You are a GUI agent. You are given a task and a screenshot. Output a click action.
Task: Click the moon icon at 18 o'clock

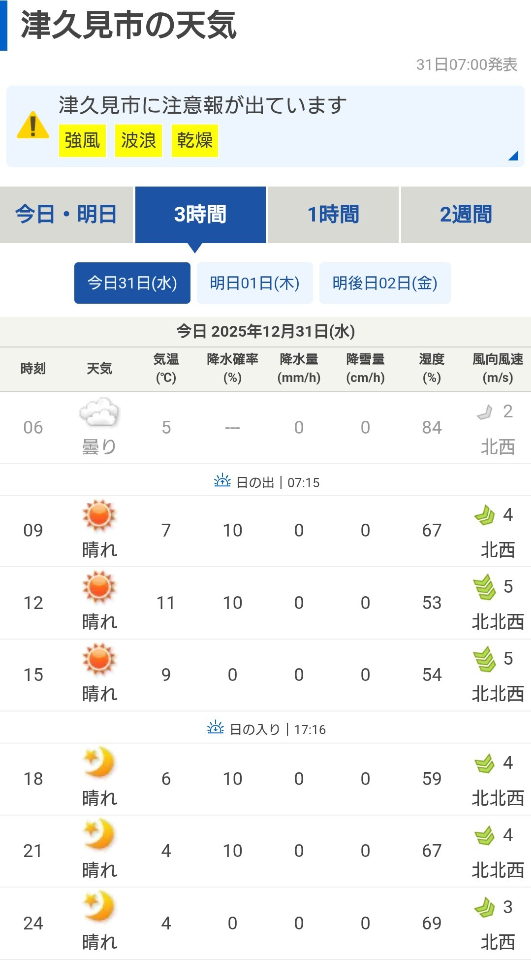[x=99, y=763]
